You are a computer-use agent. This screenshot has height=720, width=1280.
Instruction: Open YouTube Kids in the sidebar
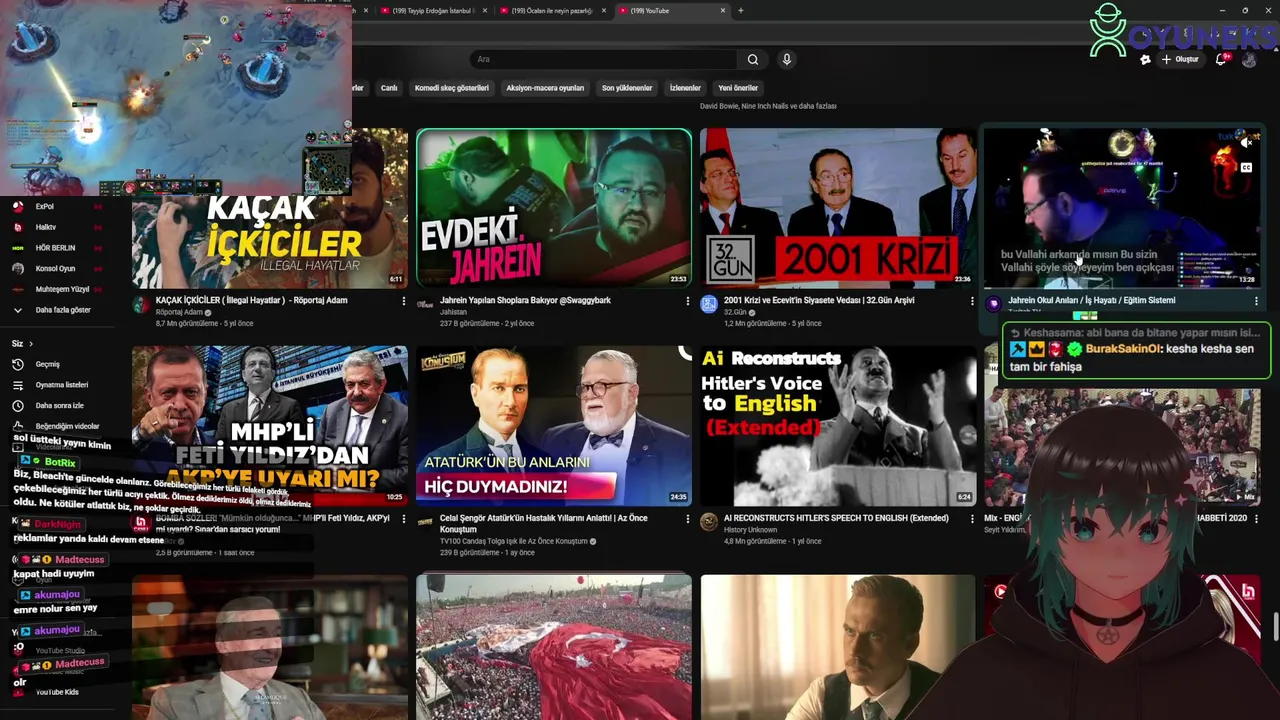pos(57,692)
